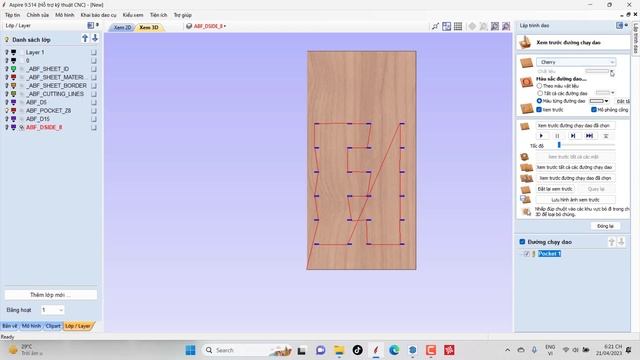
Task: Toggle the Đường chạy dao checkbox
Action: tap(522, 242)
